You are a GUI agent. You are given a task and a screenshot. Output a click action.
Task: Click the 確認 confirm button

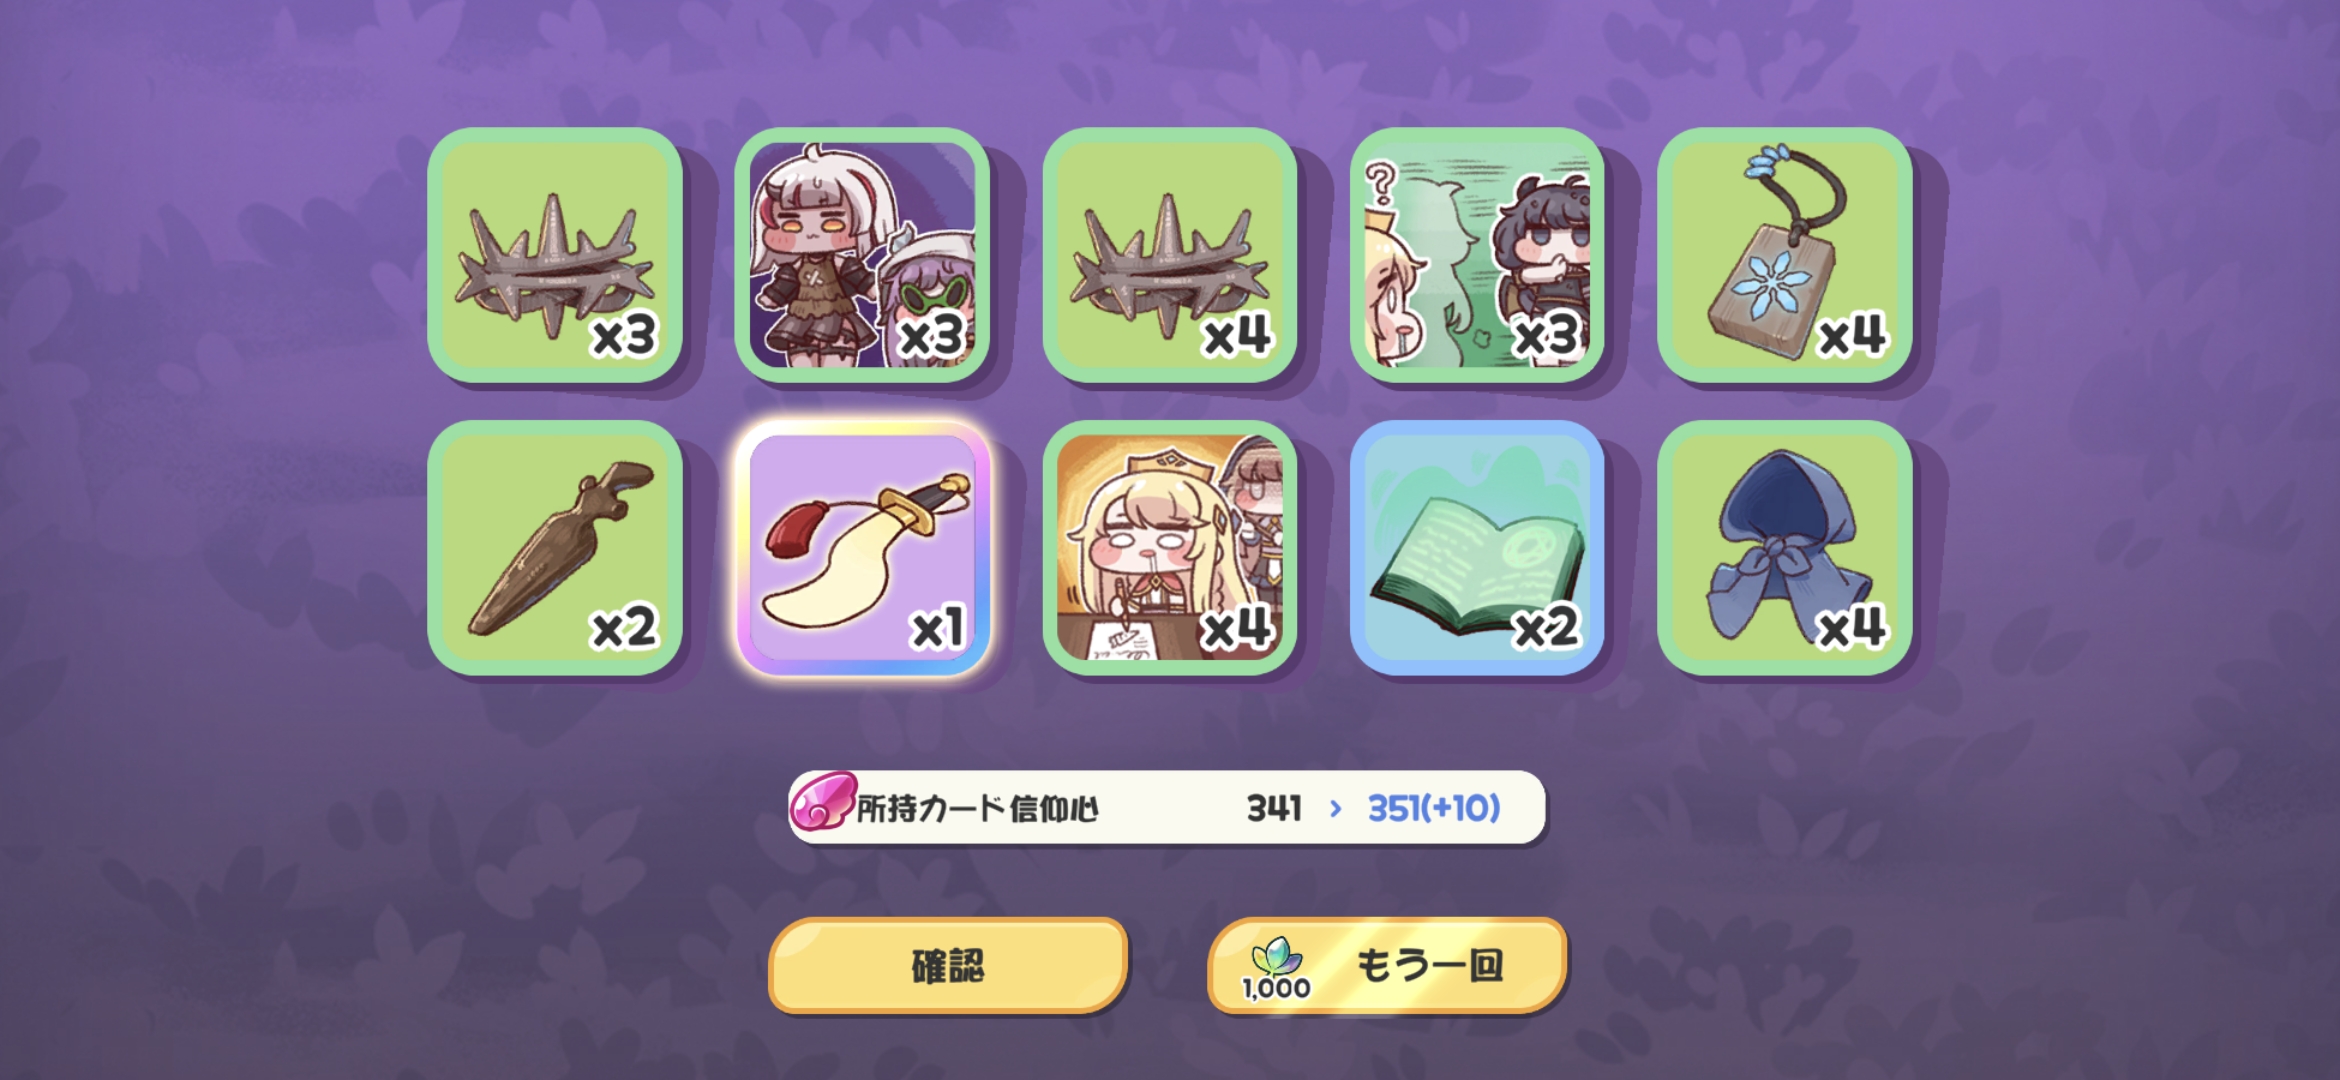coord(948,966)
